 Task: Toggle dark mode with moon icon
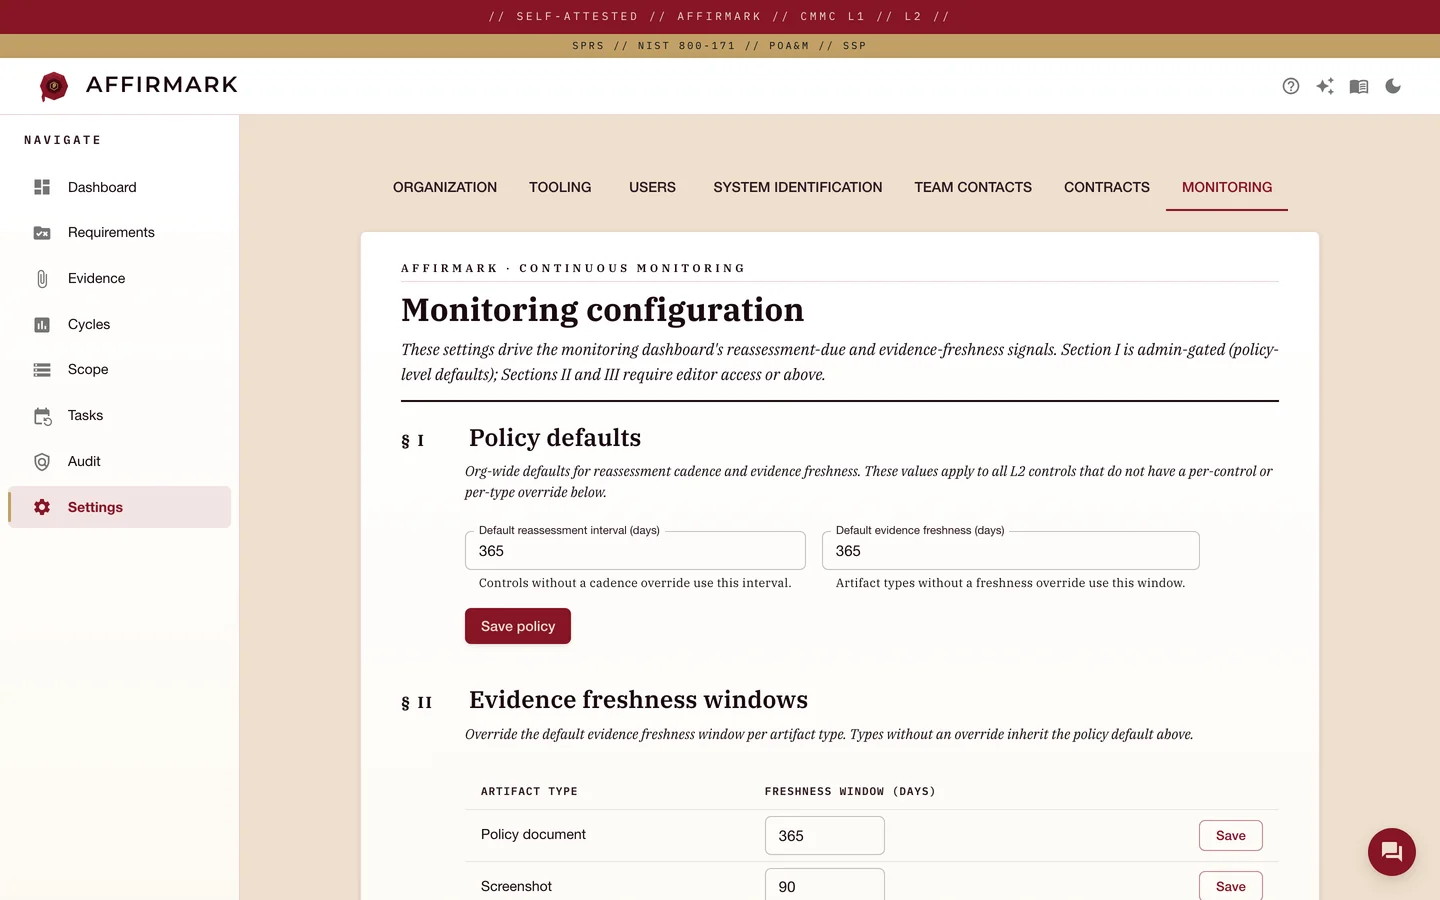pyautogui.click(x=1393, y=86)
